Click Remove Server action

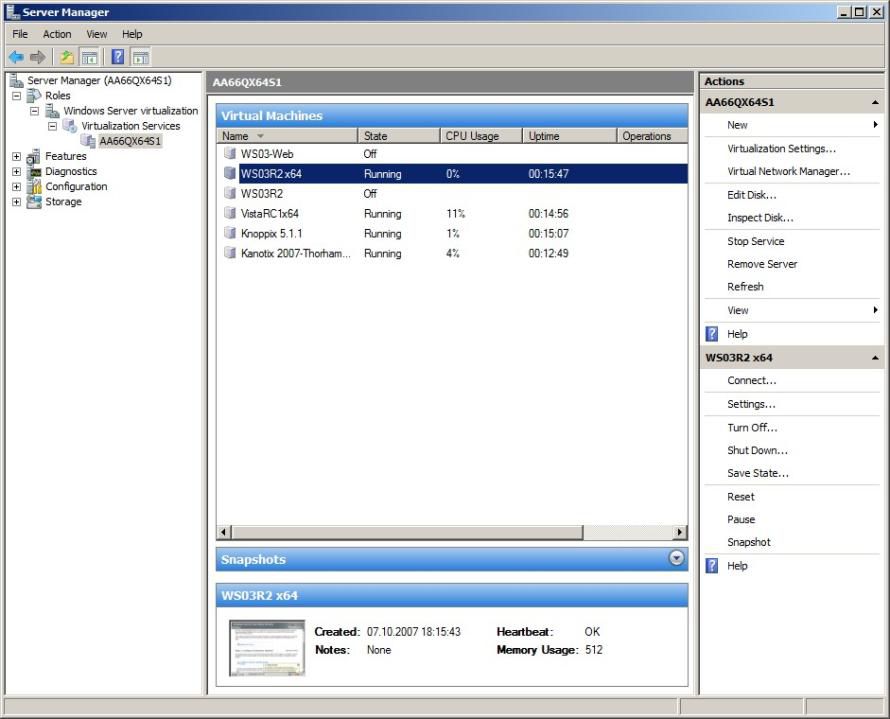click(762, 264)
